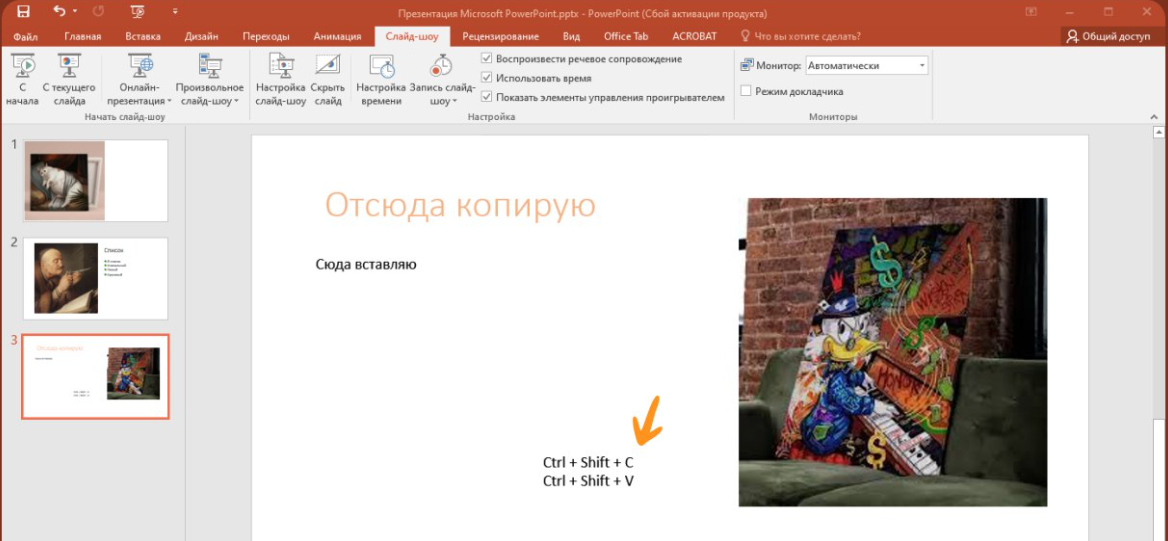1168x541 pixels.
Task: Click the window title 'Презентация Microsoft PowerPoint.pptx'
Action: 489,14
